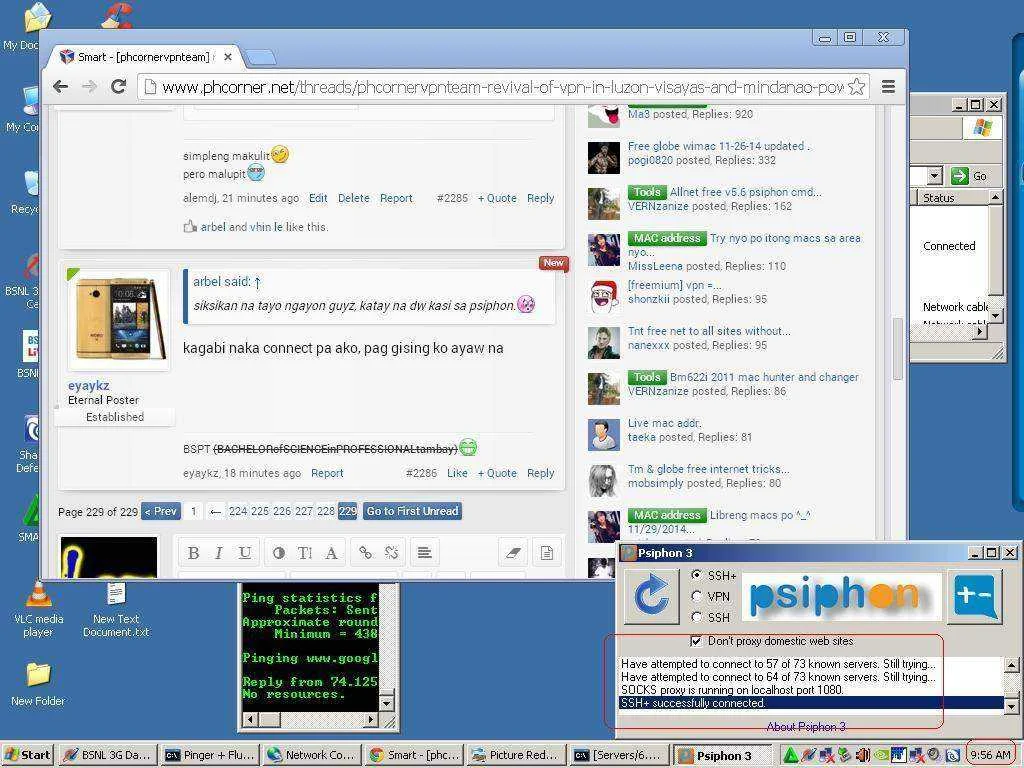Open thread Live mac addr.

(664, 423)
